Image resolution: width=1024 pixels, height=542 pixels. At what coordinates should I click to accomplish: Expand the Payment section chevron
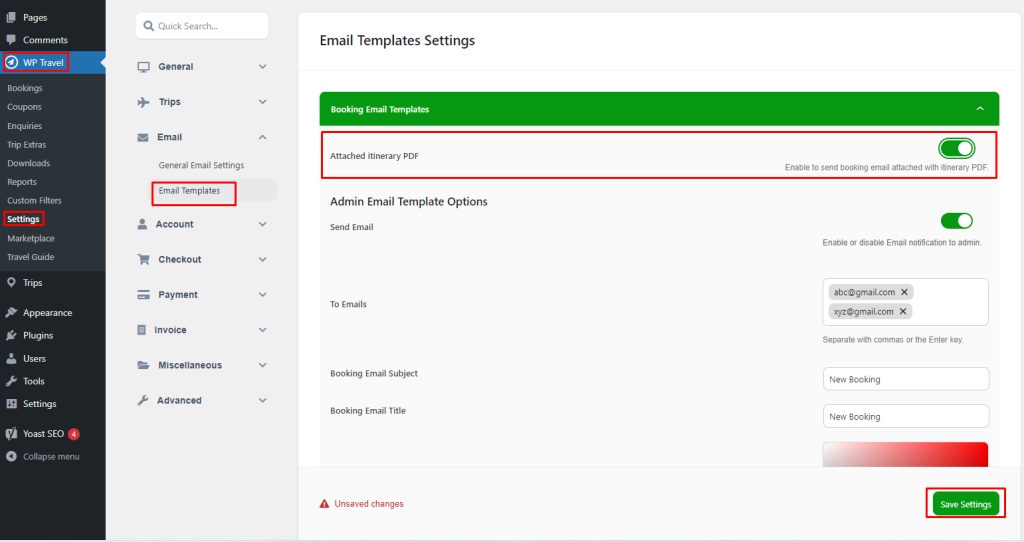pos(263,295)
